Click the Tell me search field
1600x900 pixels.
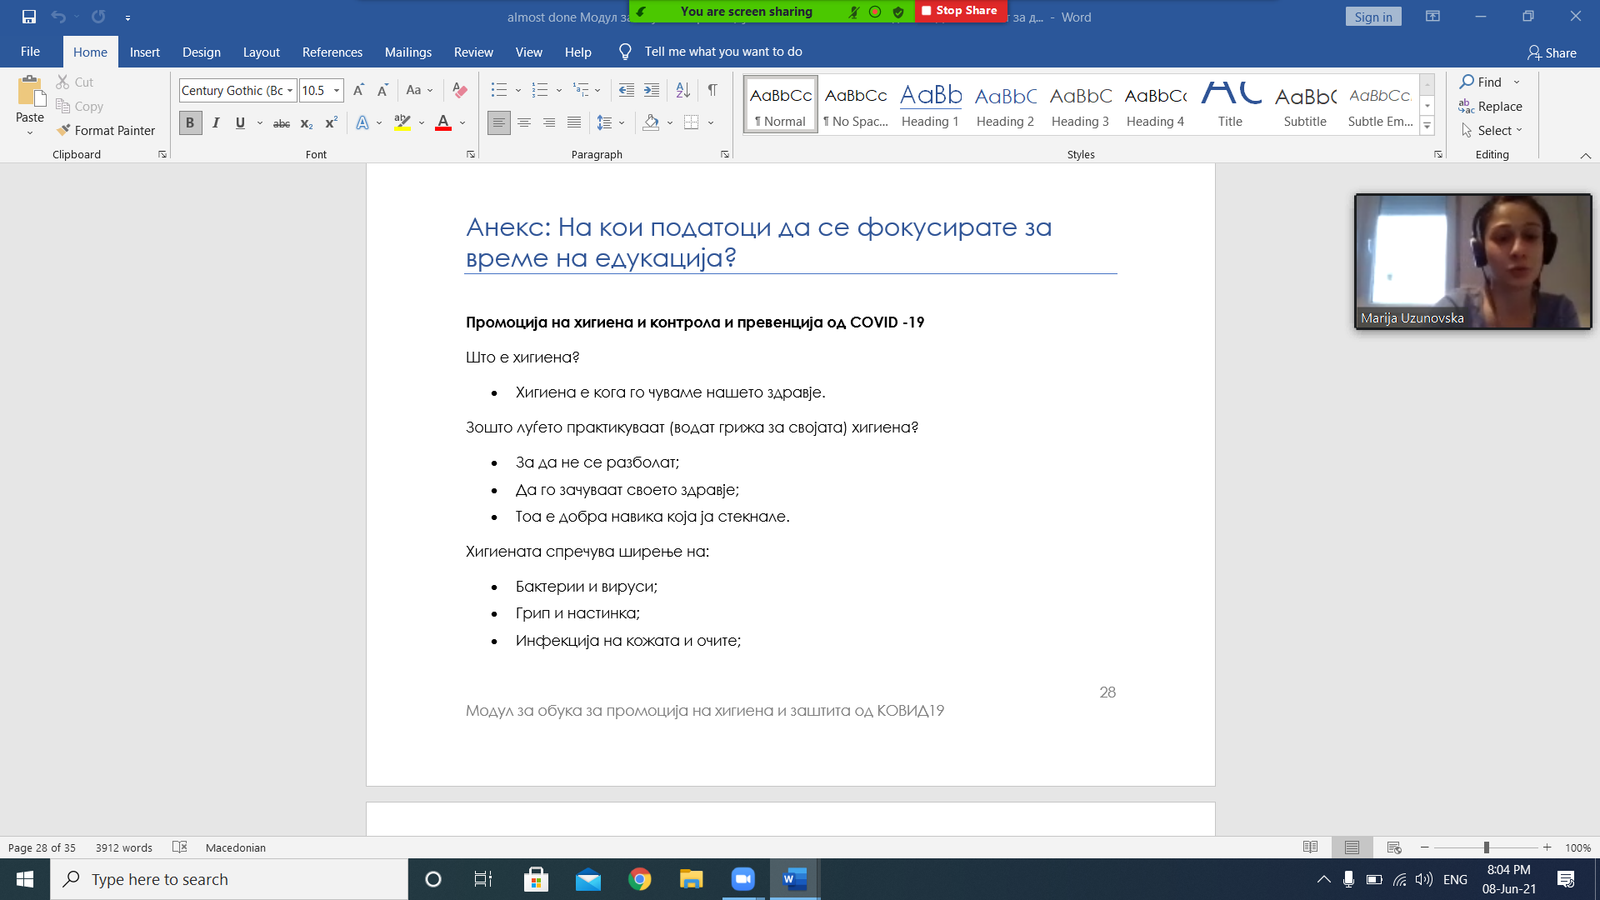pos(723,52)
